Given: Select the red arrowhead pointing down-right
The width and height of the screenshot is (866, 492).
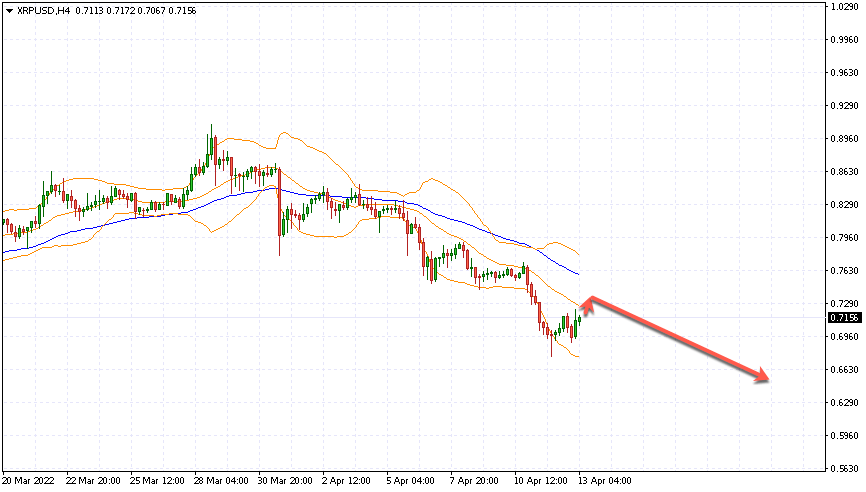Looking at the screenshot, I should tap(762, 377).
